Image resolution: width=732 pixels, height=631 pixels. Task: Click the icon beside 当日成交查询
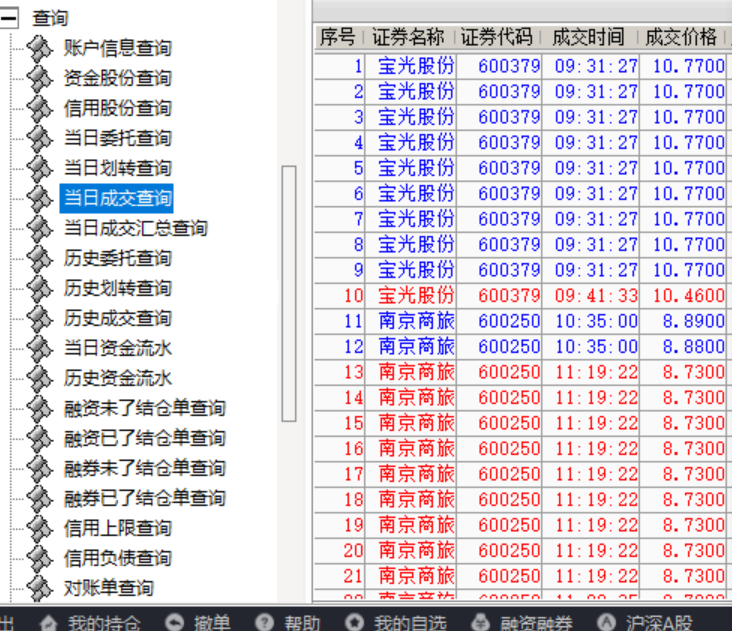point(40,198)
